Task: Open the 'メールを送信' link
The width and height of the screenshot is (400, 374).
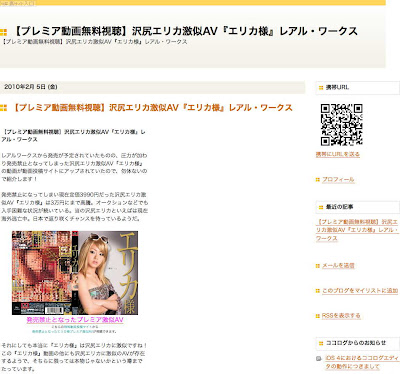Action: click(338, 266)
